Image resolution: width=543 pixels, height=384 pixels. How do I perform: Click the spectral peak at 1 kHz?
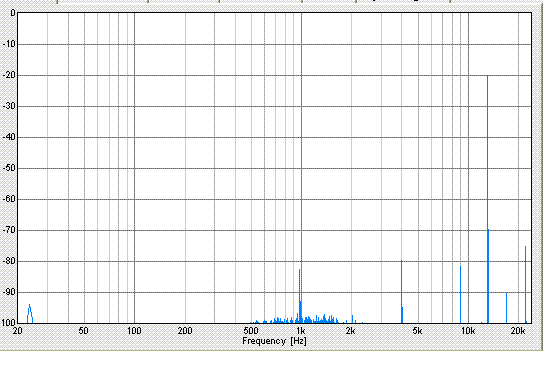(x=300, y=296)
